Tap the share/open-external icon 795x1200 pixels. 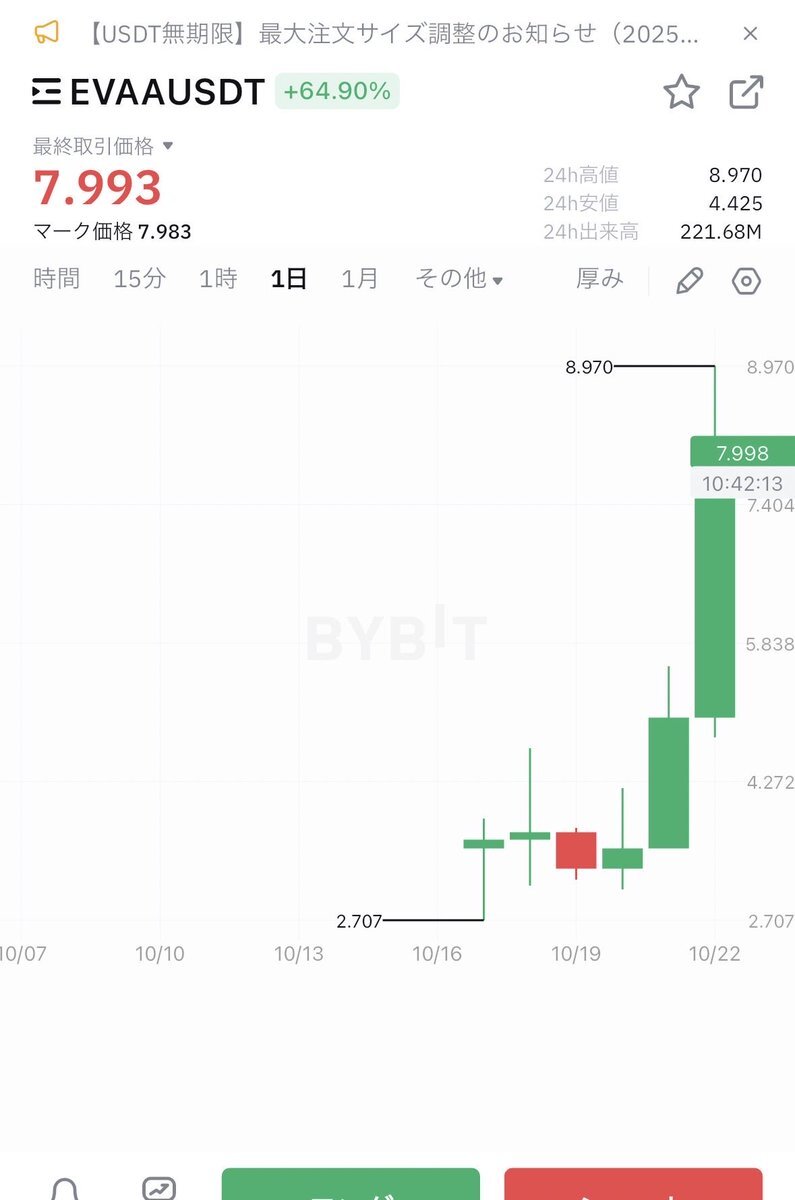[746, 93]
